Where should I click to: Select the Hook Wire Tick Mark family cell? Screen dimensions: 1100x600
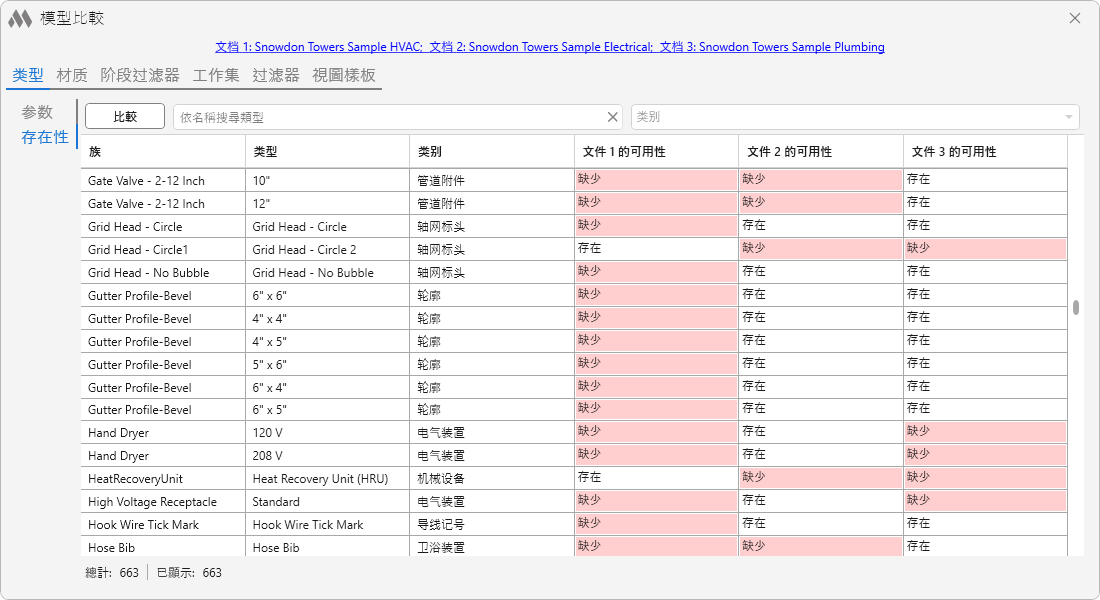click(163, 525)
